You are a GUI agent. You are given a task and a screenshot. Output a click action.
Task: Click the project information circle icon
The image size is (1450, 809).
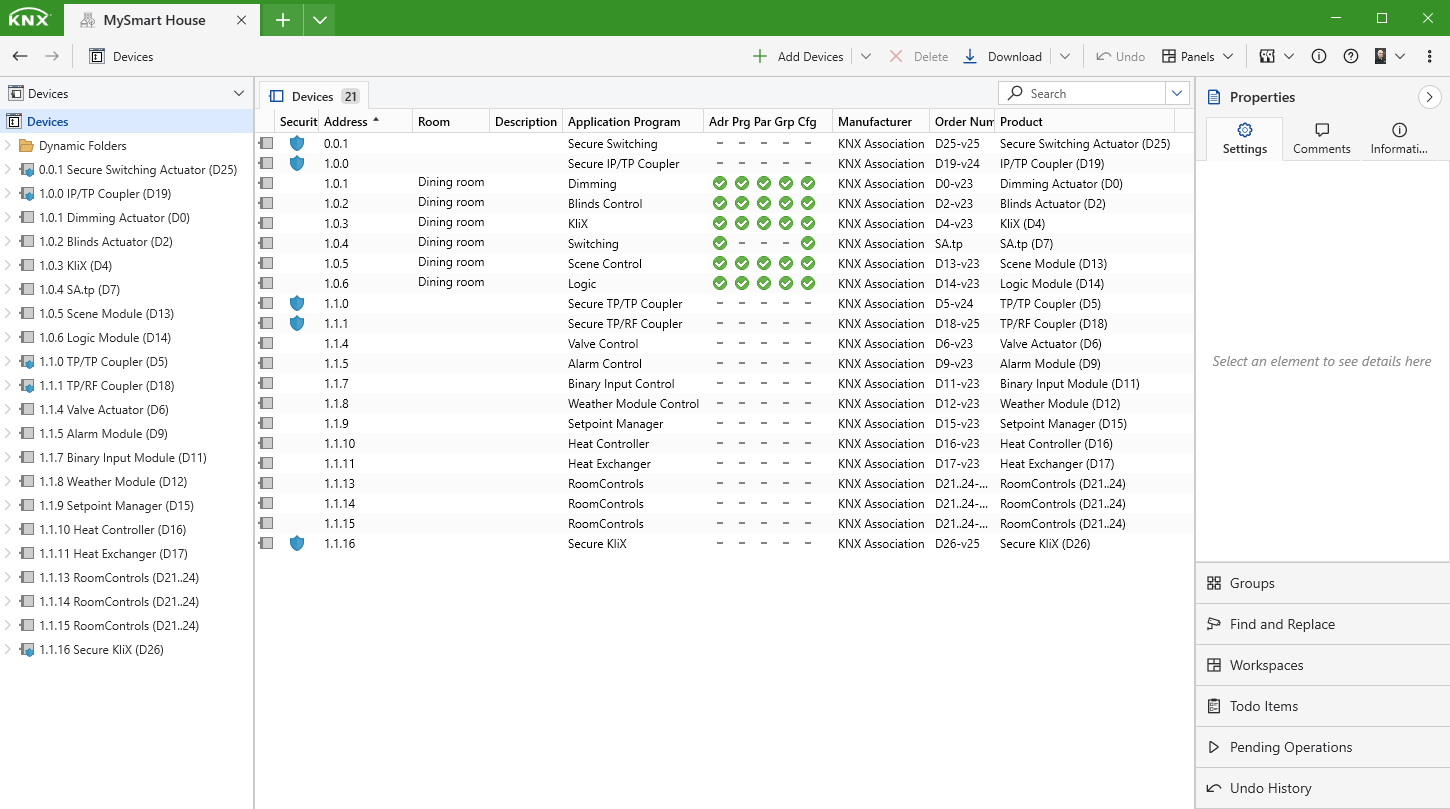coord(1319,56)
